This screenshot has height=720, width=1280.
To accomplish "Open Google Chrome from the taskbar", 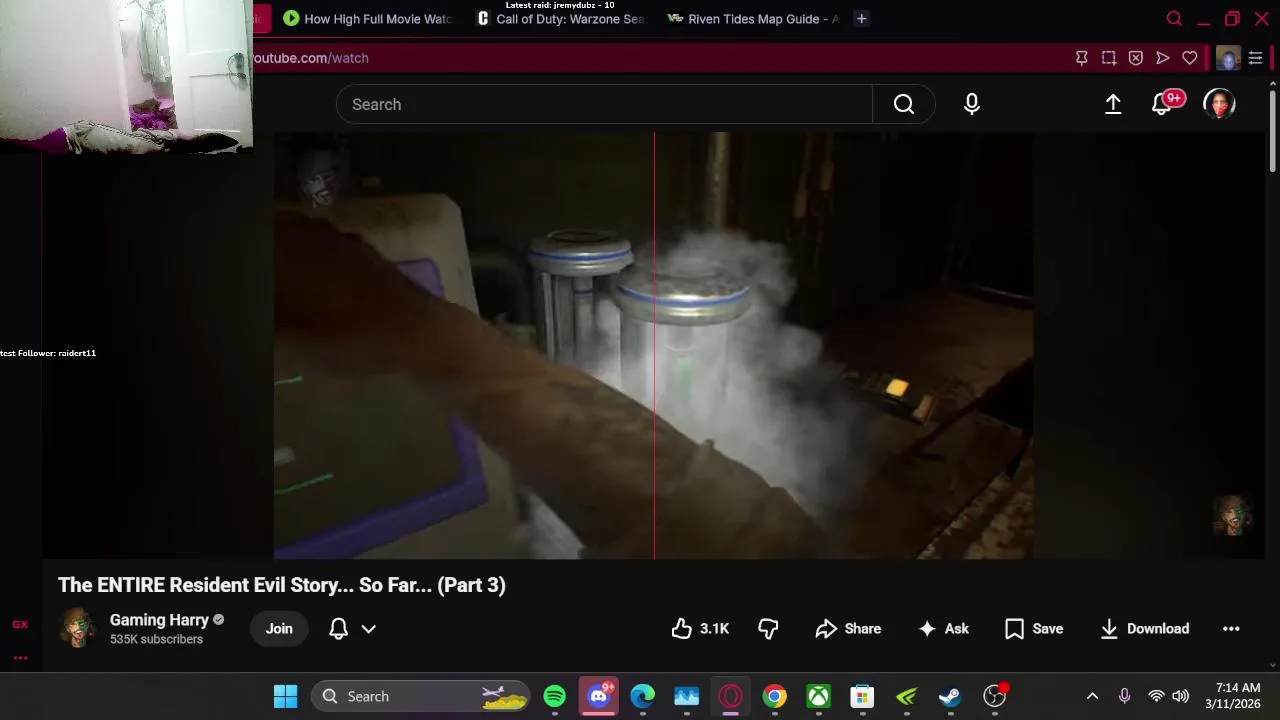I will [774, 696].
